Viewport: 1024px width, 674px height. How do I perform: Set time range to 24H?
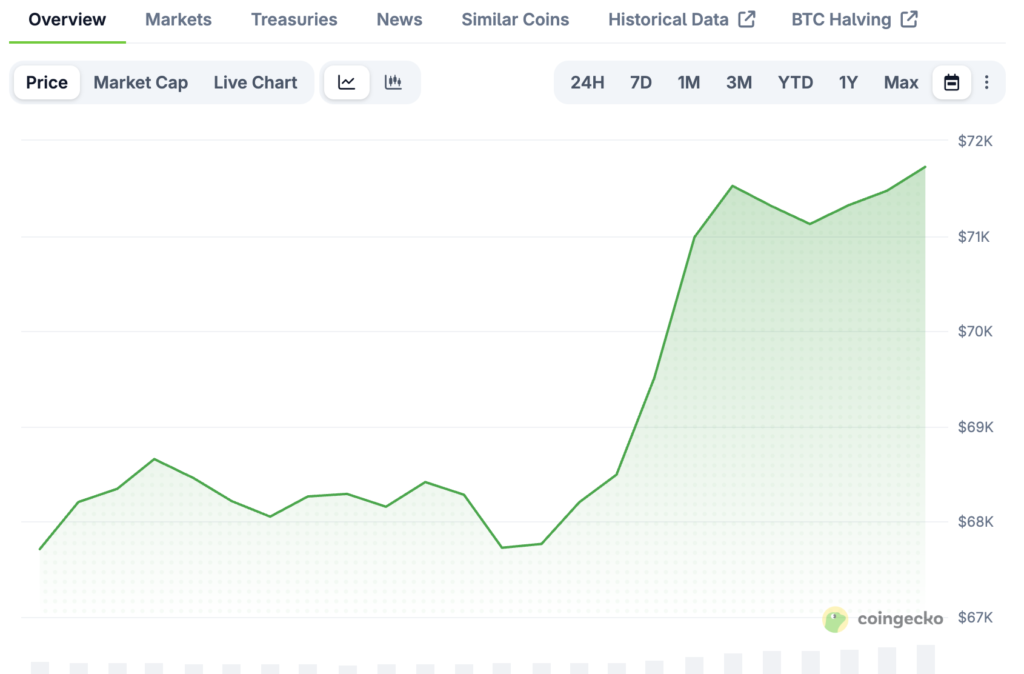[x=587, y=83]
